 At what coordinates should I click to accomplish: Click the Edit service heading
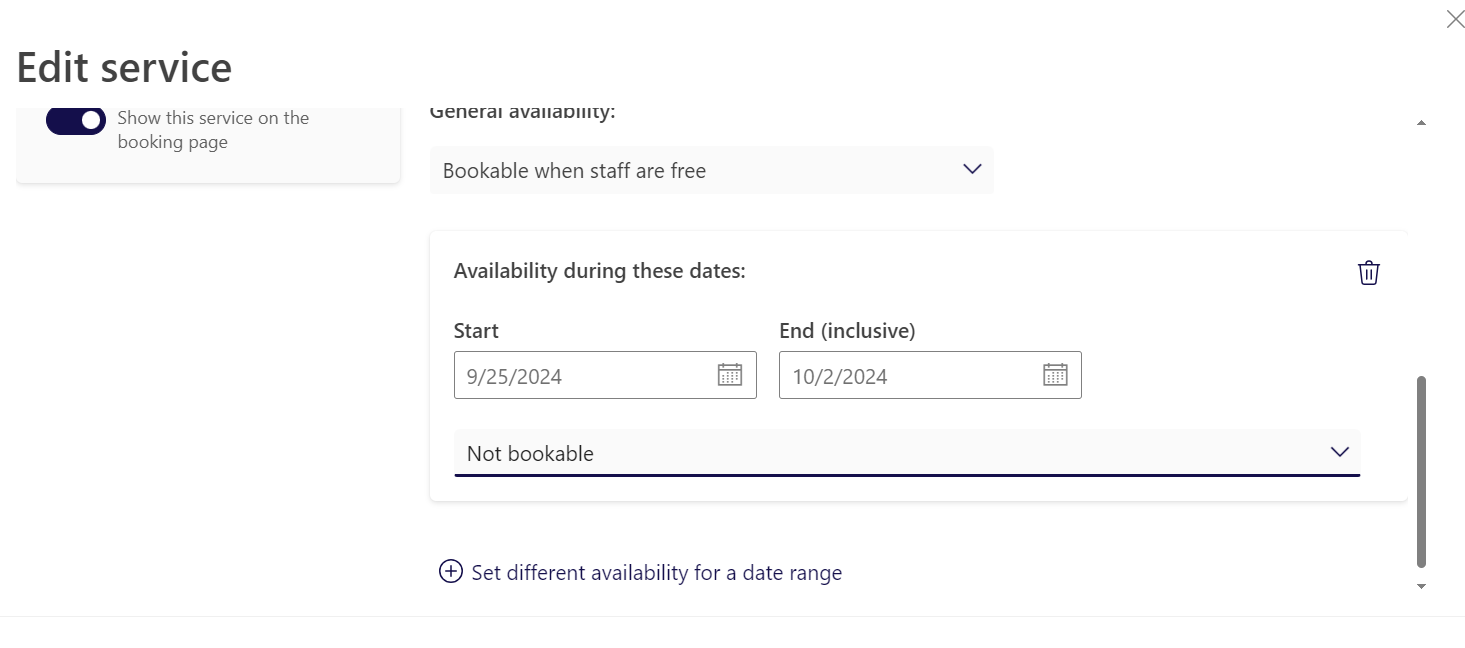(x=124, y=68)
